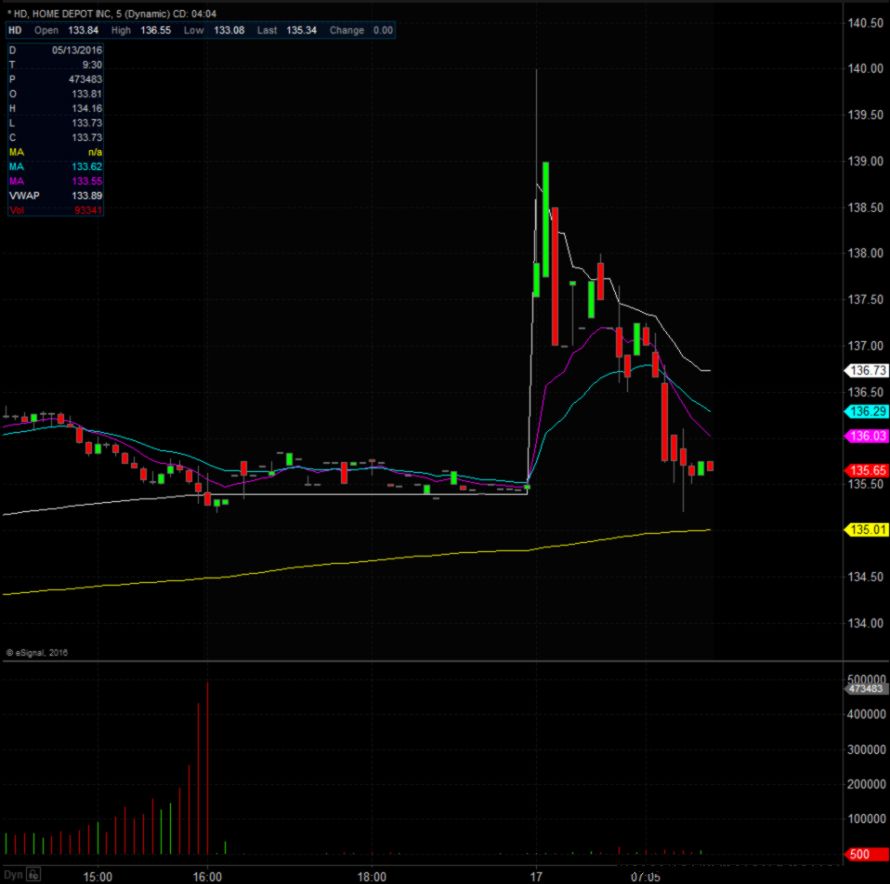
Task: Click the 15:00 time axis label
Action: [97, 877]
